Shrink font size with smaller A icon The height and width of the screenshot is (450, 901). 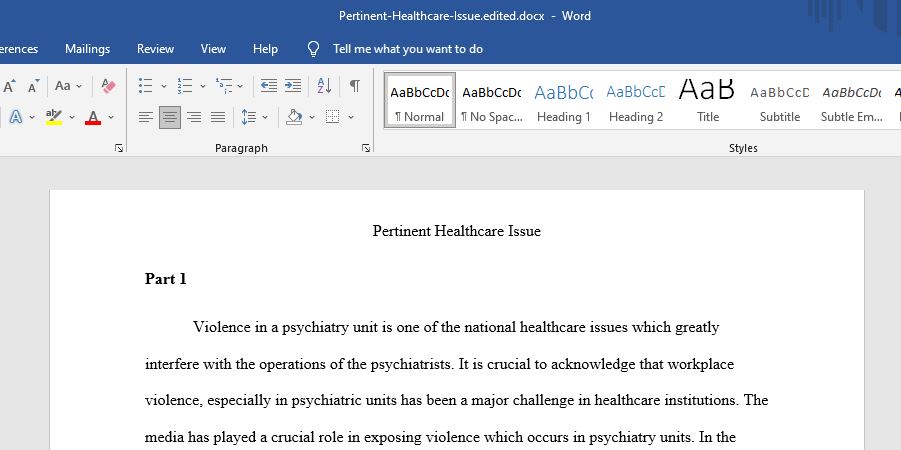(x=34, y=86)
